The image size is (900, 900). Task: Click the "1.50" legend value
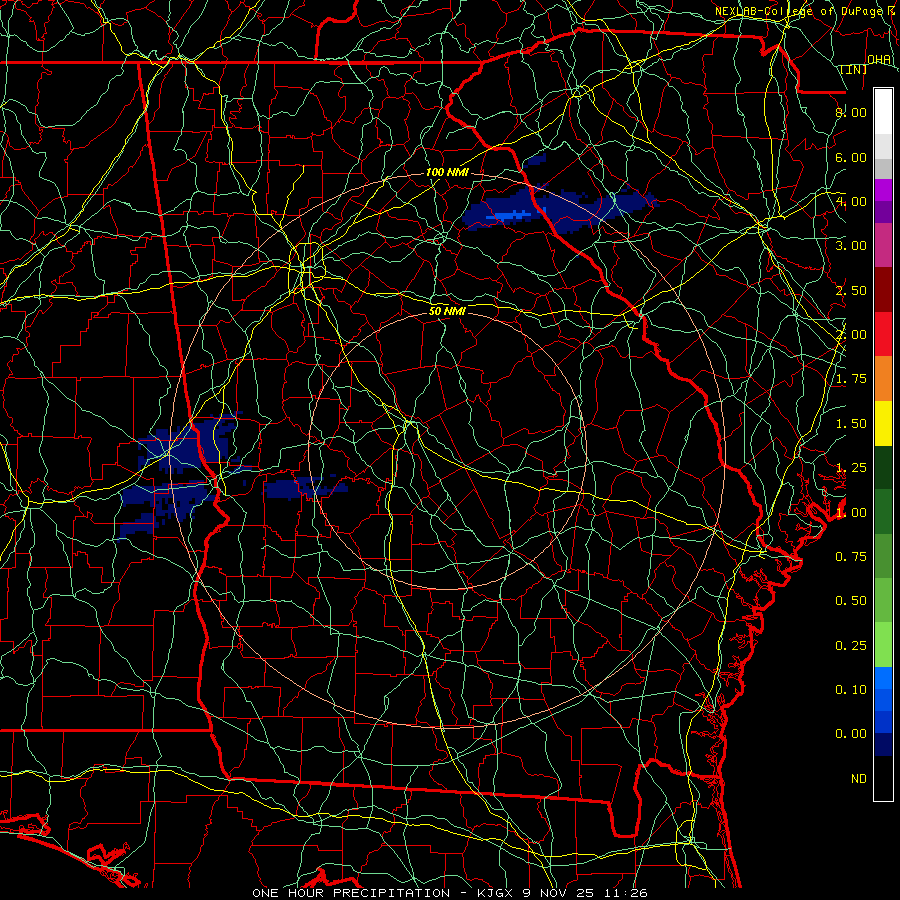point(851,424)
